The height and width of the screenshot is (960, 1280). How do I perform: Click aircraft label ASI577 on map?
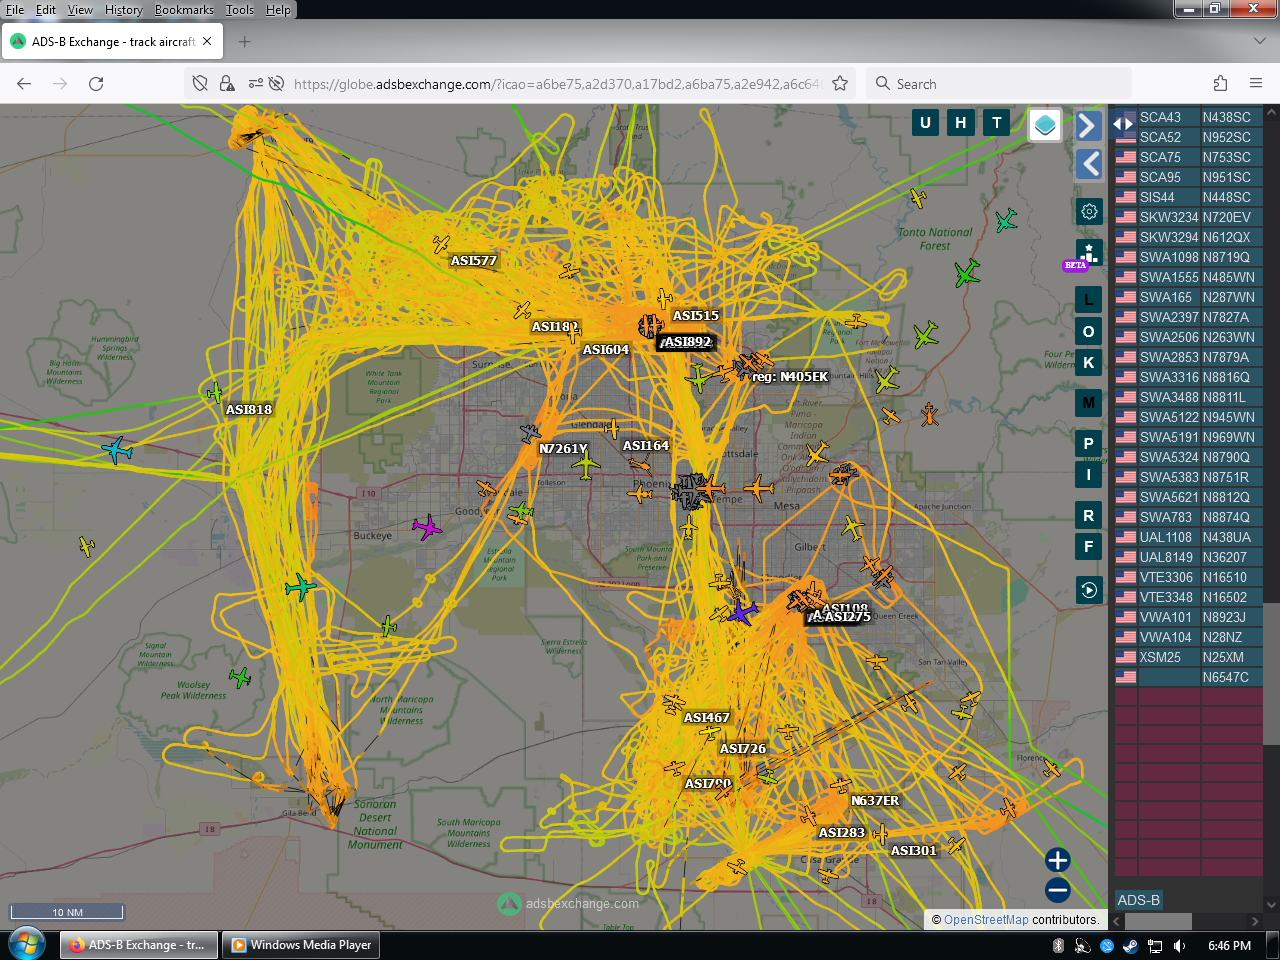474,261
